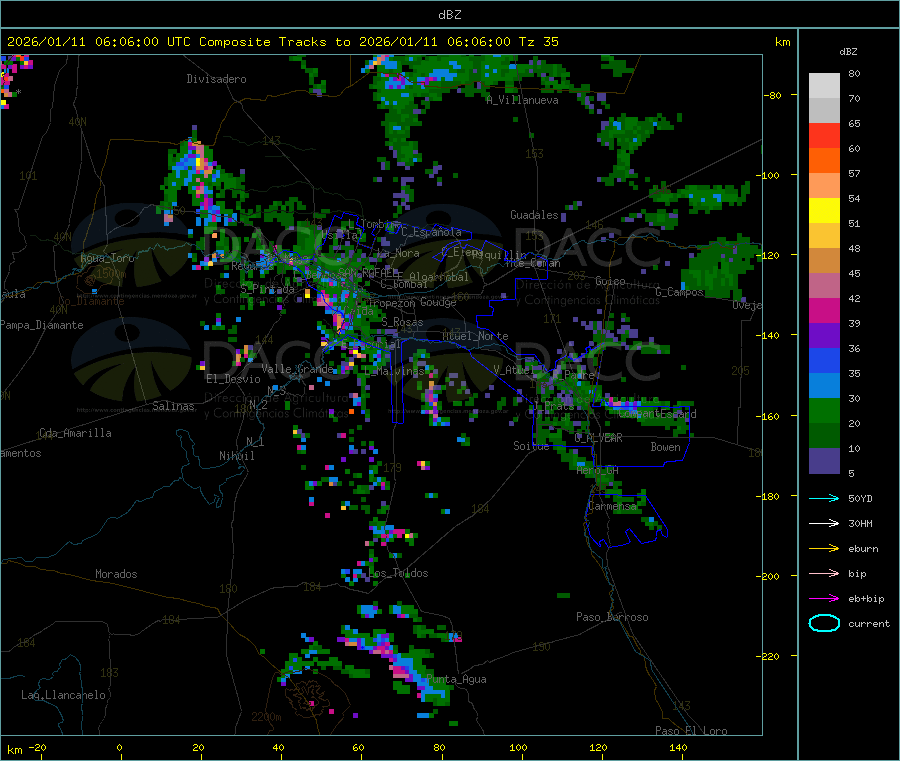
Task: Click the C_Española map label
Action: [431, 232]
